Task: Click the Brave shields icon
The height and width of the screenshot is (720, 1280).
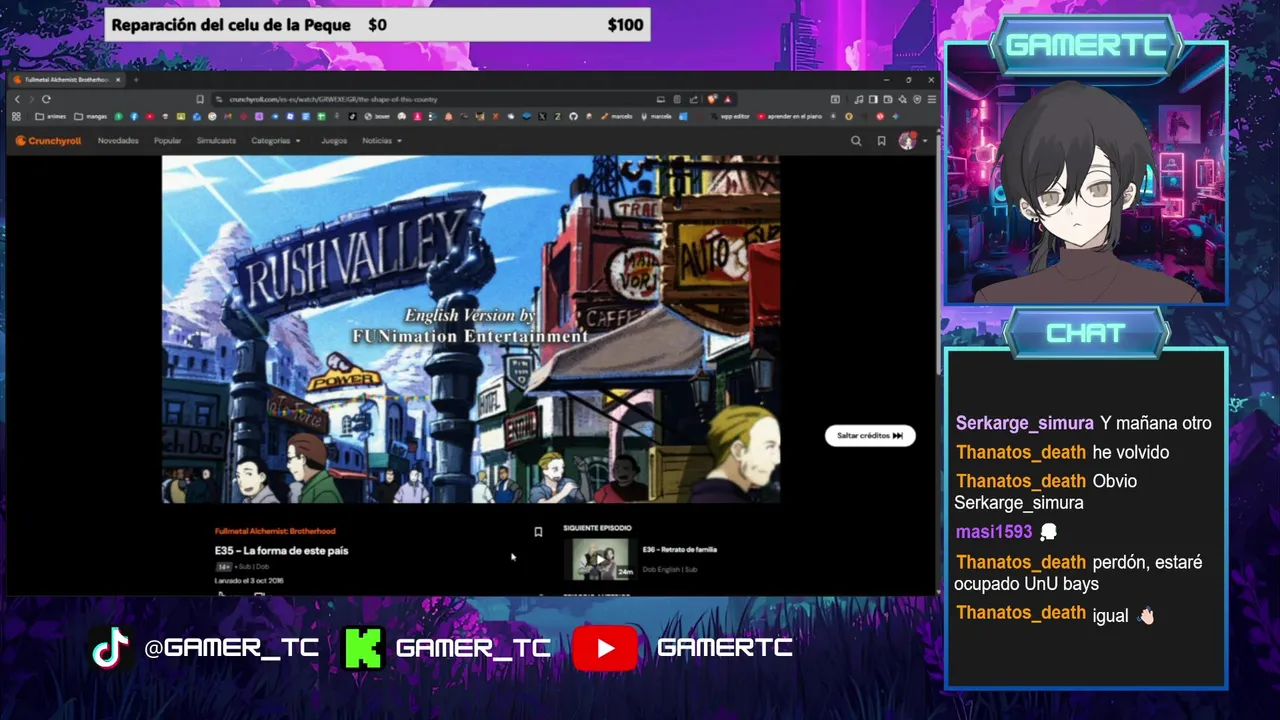Action: [x=711, y=99]
